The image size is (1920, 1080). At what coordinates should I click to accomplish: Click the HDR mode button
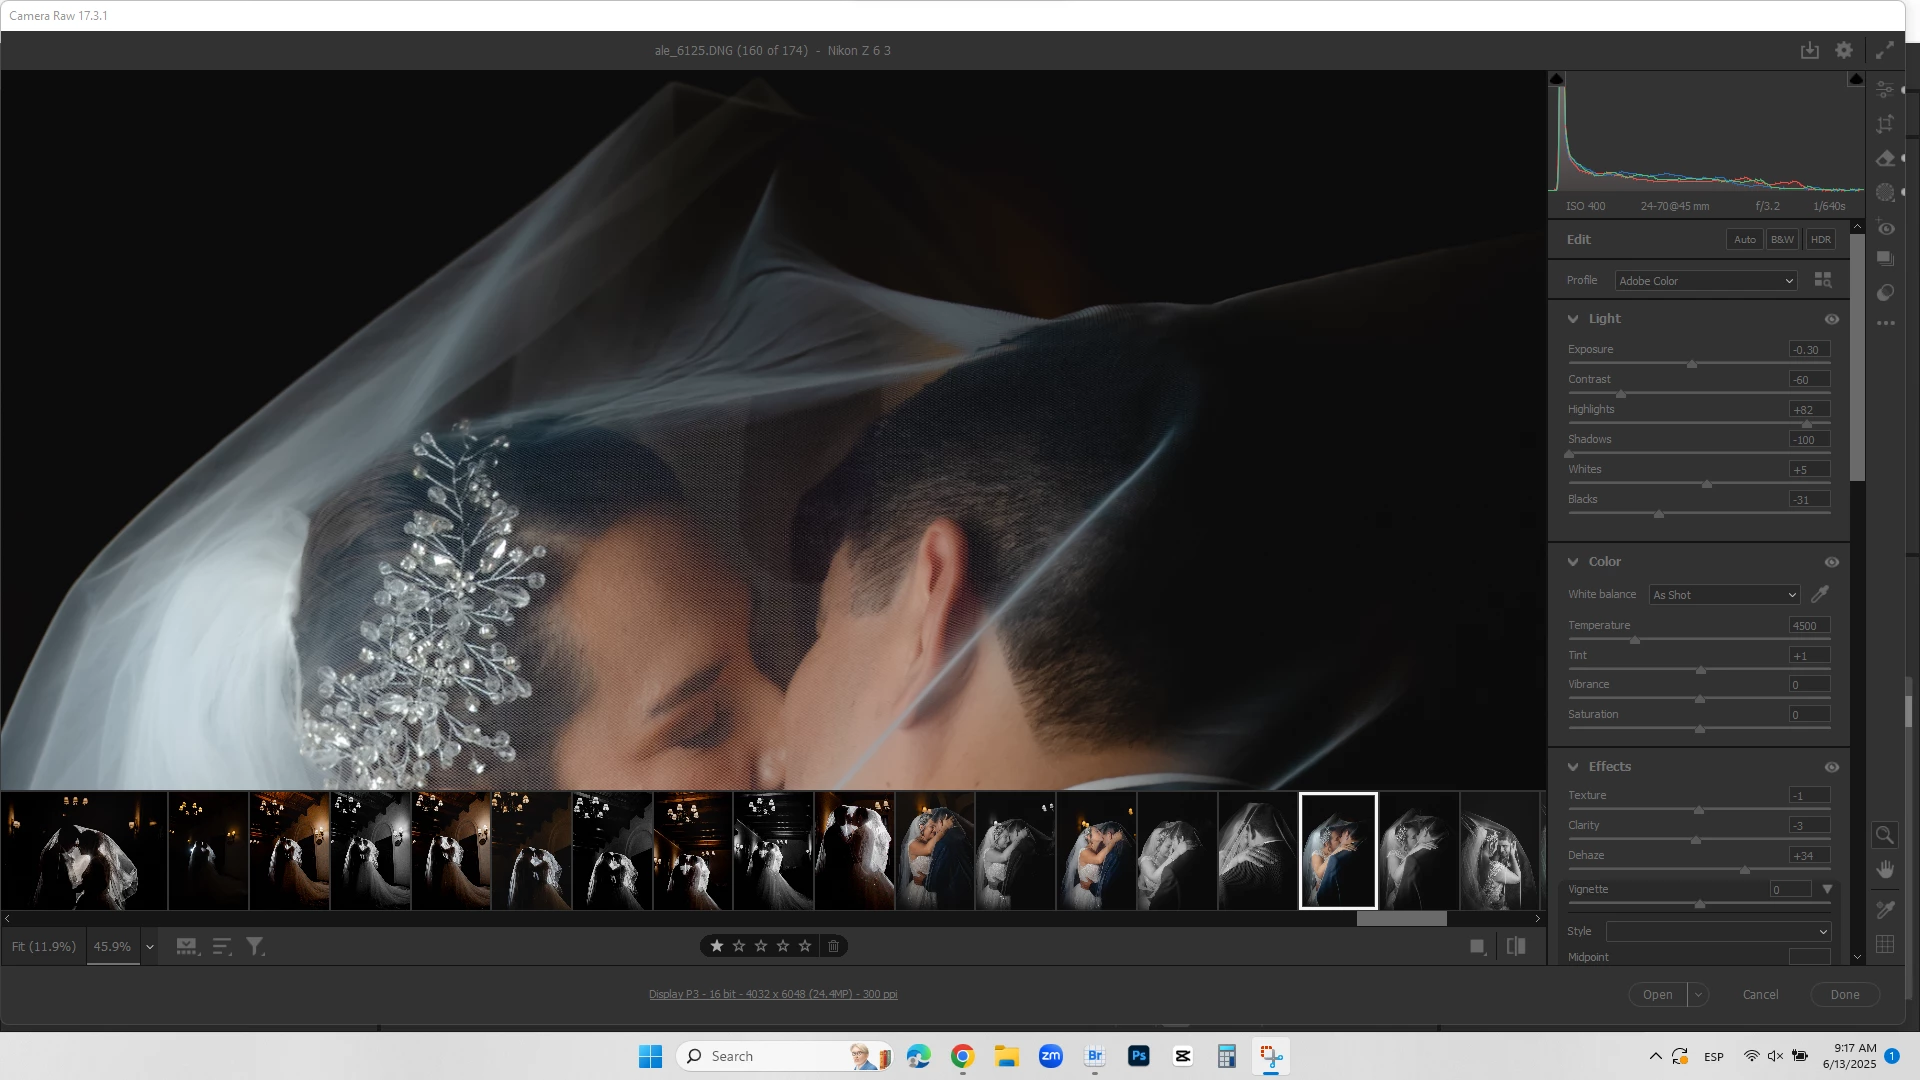click(x=1820, y=240)
